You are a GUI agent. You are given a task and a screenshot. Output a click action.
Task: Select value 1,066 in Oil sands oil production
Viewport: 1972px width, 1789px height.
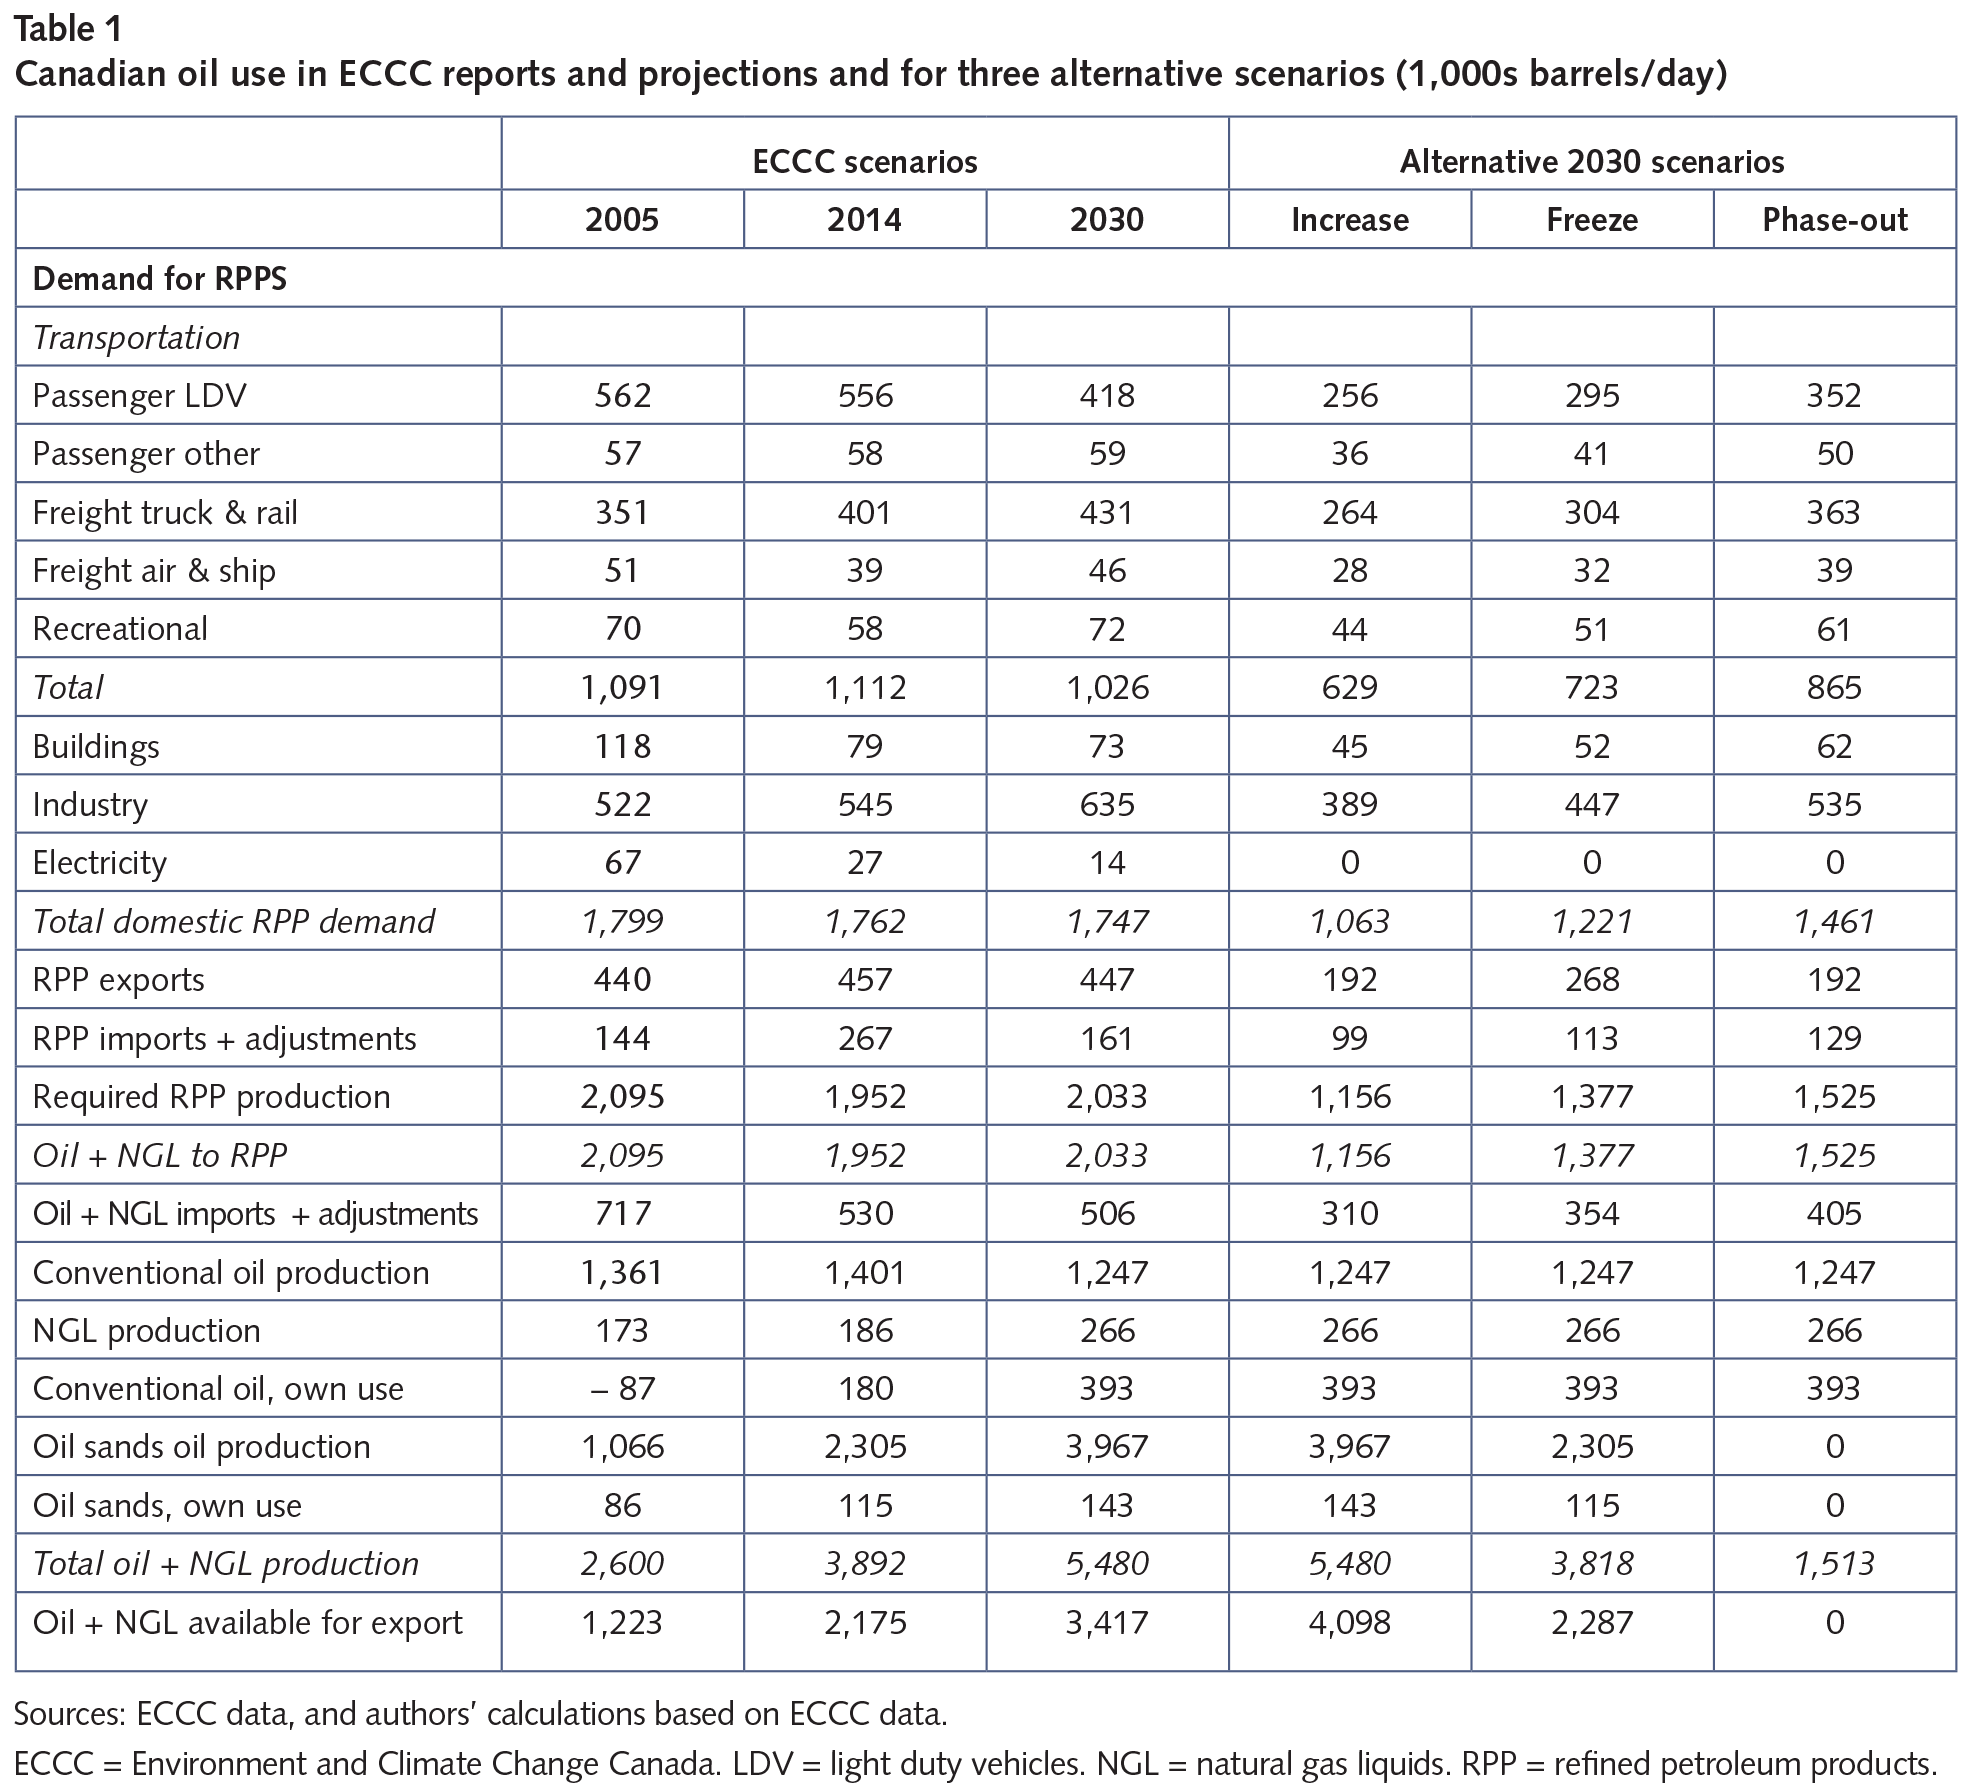tap(622, 1447)
